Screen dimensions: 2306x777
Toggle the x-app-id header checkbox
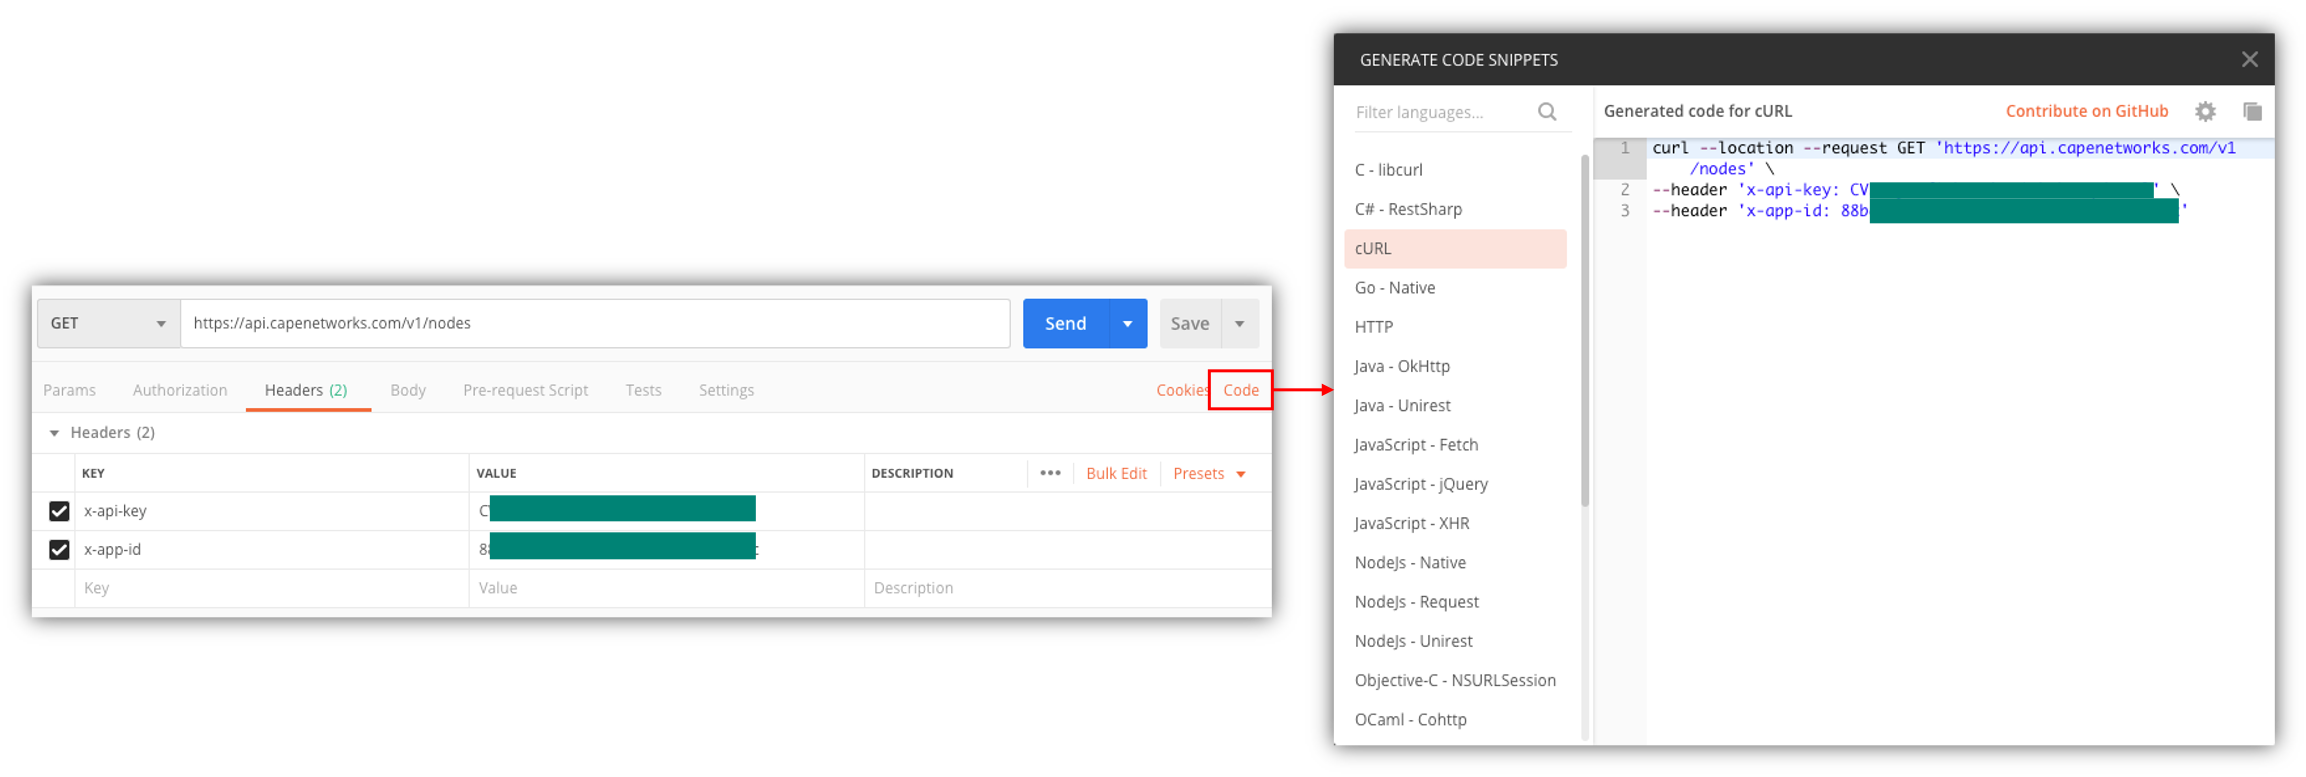coord(59,549)
